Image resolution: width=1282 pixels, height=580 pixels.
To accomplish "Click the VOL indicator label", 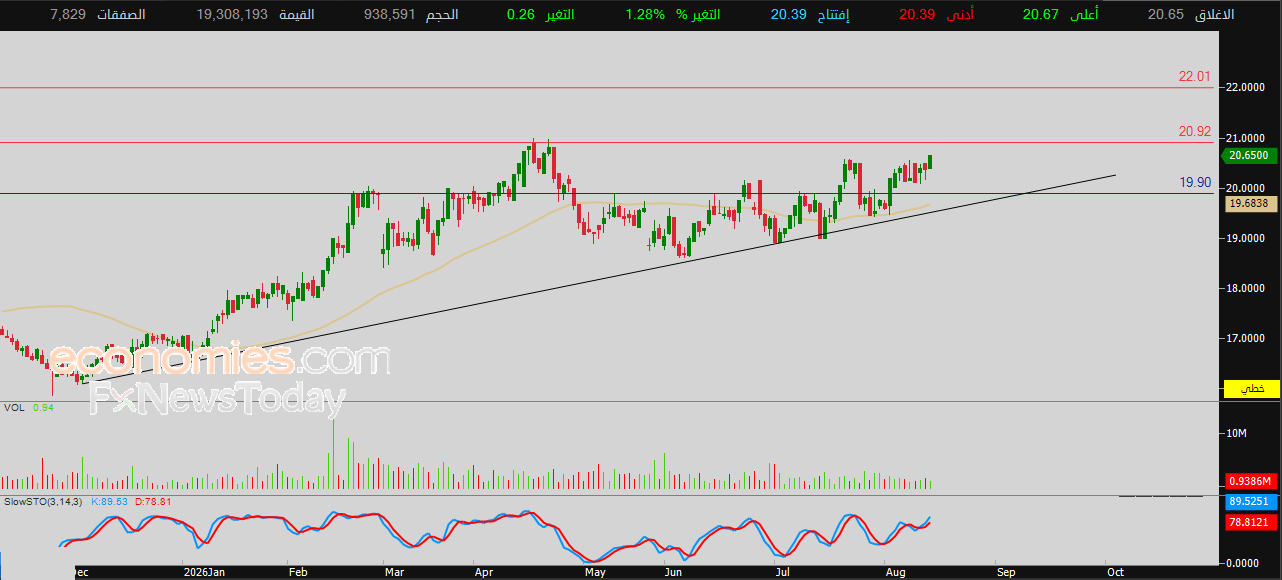I will 14,408.
